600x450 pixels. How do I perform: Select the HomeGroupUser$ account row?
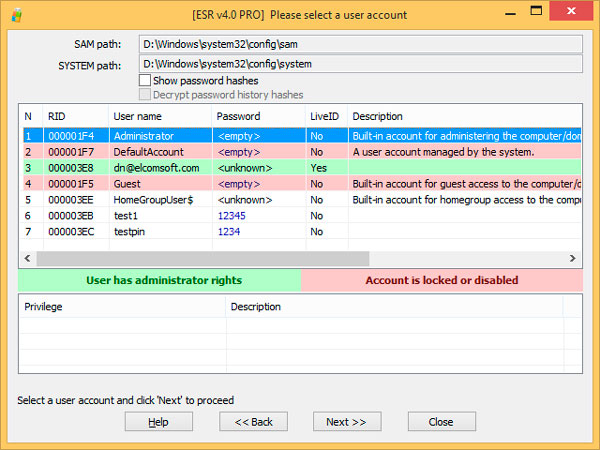[153, 200]
